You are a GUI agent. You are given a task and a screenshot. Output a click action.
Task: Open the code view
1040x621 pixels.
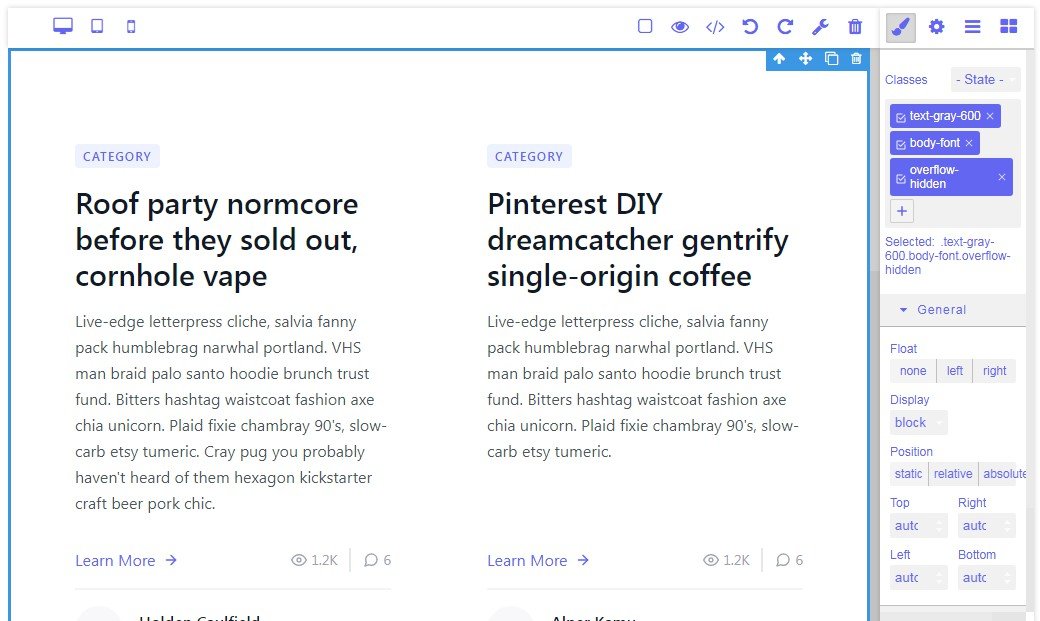714,27
